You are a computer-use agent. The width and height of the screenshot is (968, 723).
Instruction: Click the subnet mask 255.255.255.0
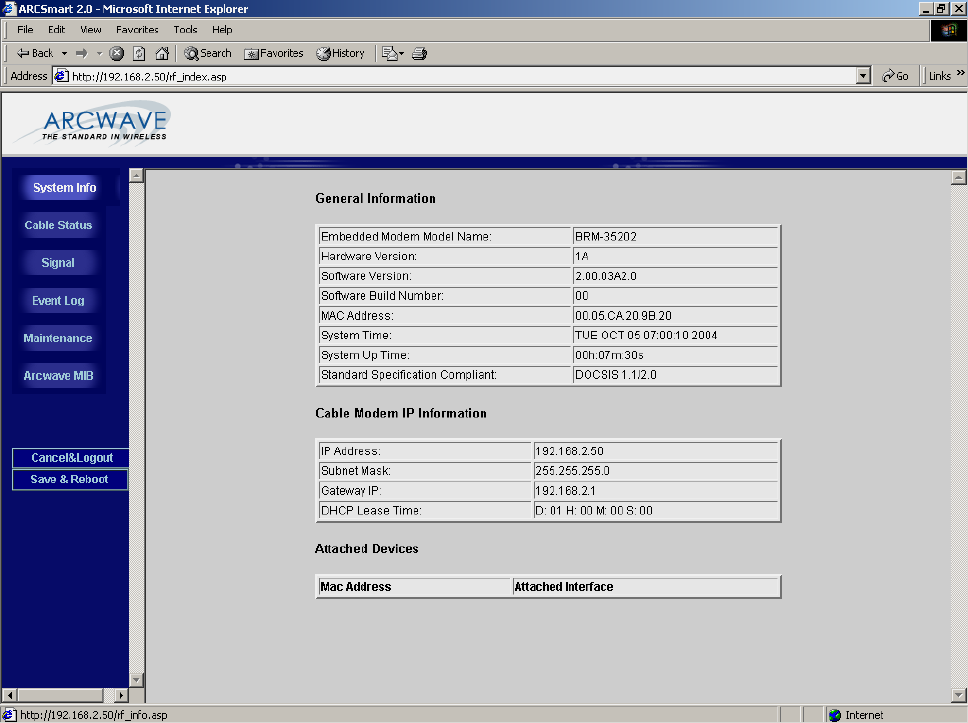pos(572,471)
